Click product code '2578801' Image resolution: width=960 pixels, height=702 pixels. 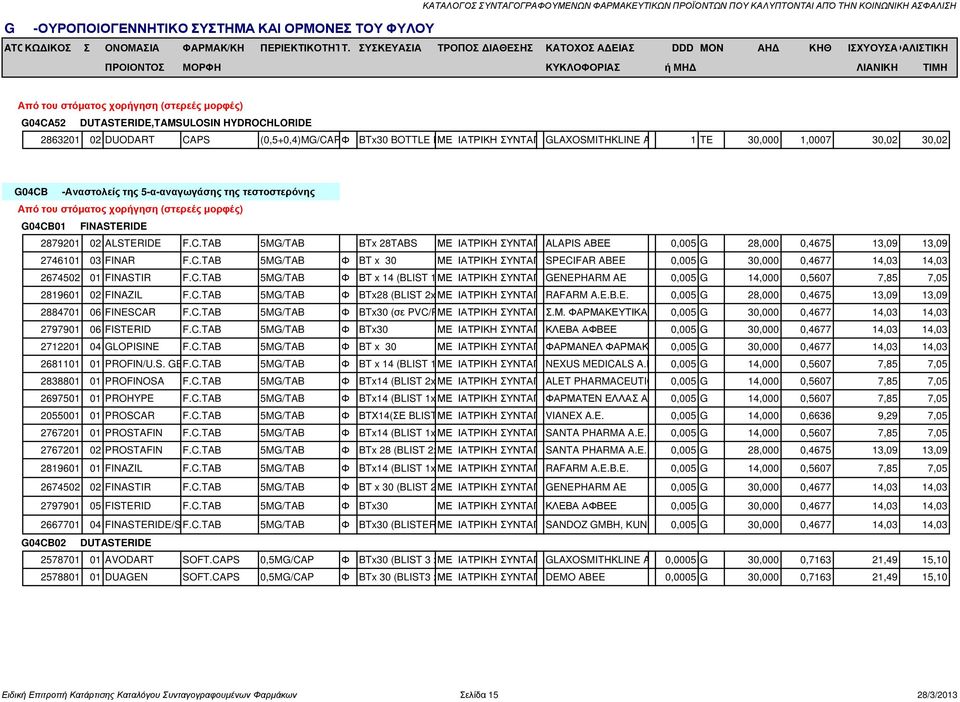click(x=60, y=577)
